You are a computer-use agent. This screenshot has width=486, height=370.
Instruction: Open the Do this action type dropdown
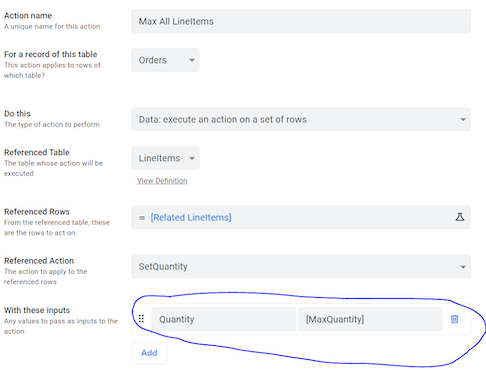click(301, 119)
